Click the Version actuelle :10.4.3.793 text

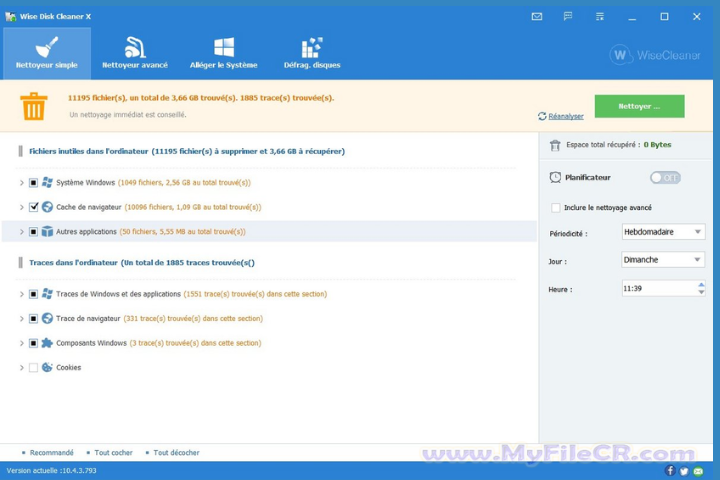(x=51, y=471)
